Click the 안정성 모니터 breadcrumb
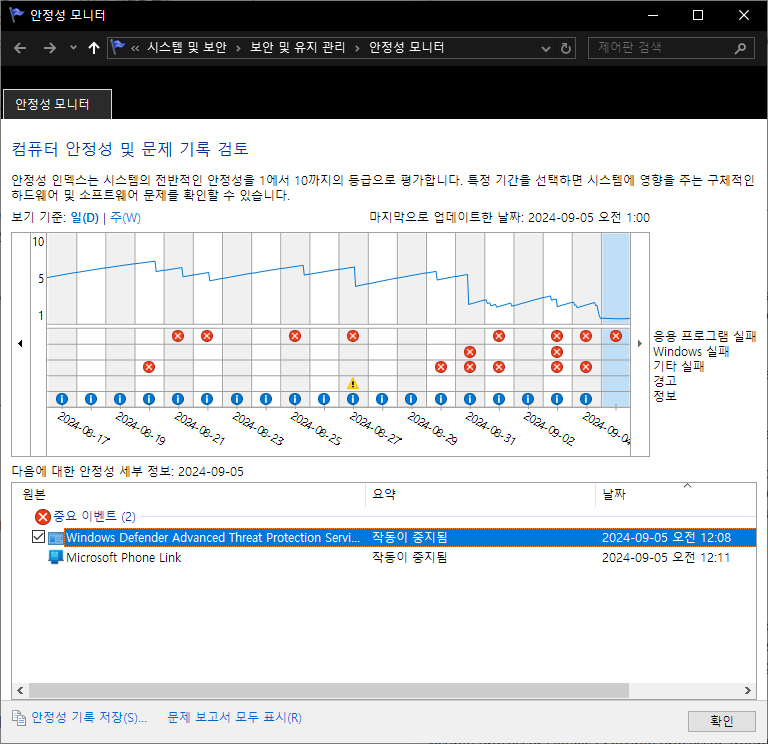This screenshot has height=744, width=768. pyautogui.click(x=407, y=48)
